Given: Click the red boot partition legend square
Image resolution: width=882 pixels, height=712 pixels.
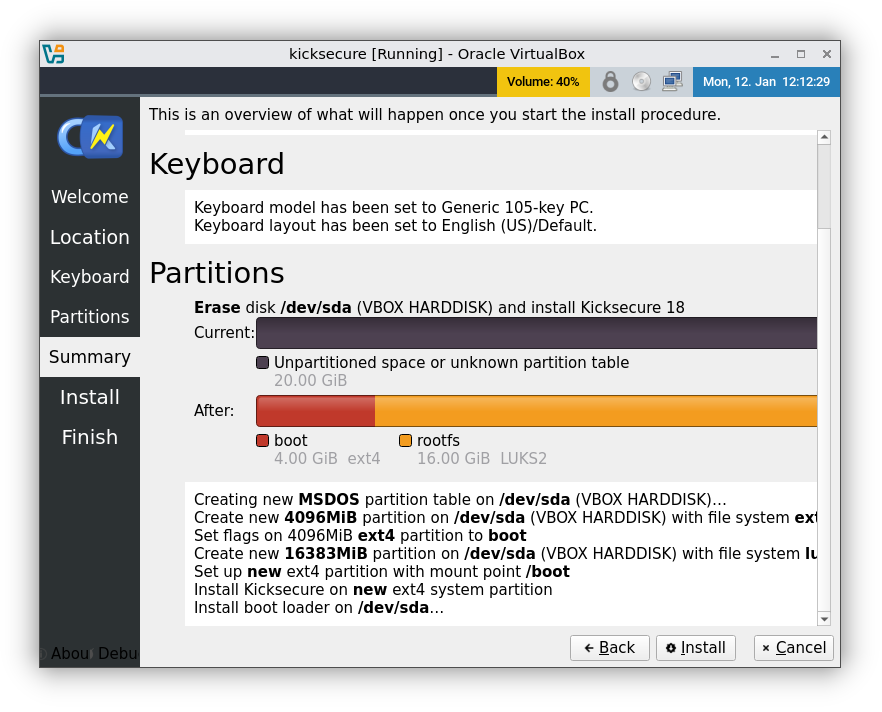Looking at the screenshot, I should 263,440.
